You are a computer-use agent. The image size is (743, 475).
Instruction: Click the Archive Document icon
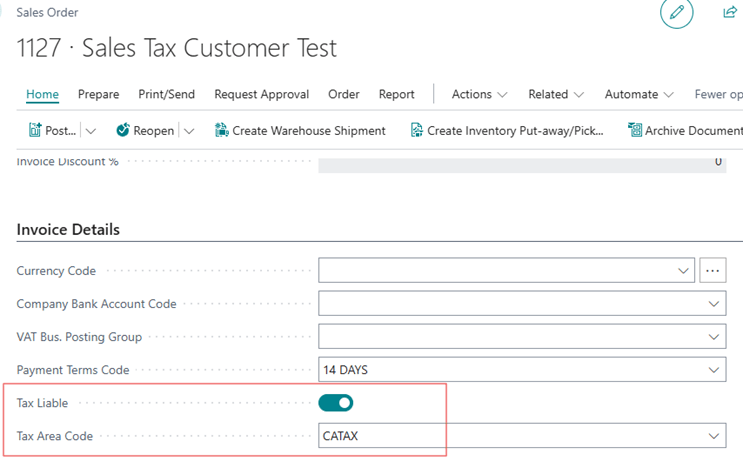point(634,130)
